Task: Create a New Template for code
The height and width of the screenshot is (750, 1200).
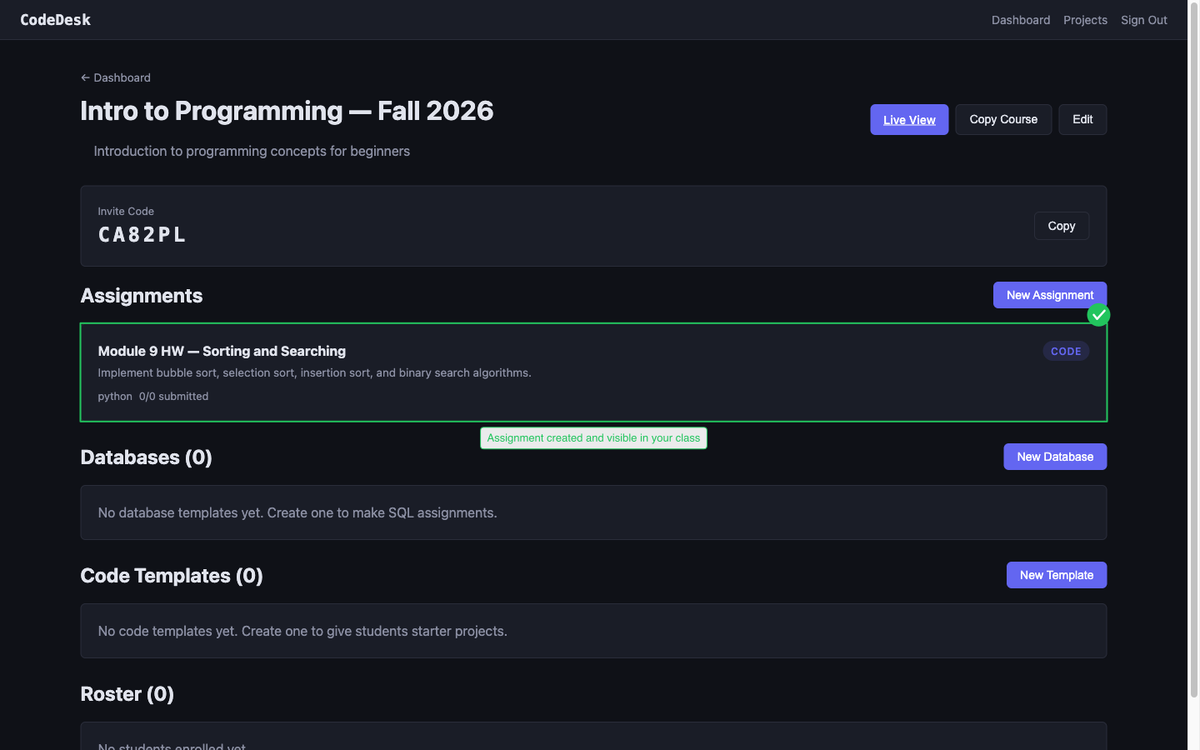Action: (1056, 575)
